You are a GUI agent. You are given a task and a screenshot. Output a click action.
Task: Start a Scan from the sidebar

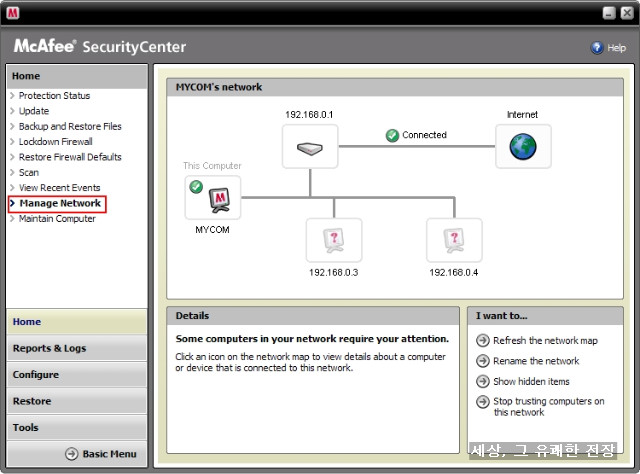pos(29,173)
